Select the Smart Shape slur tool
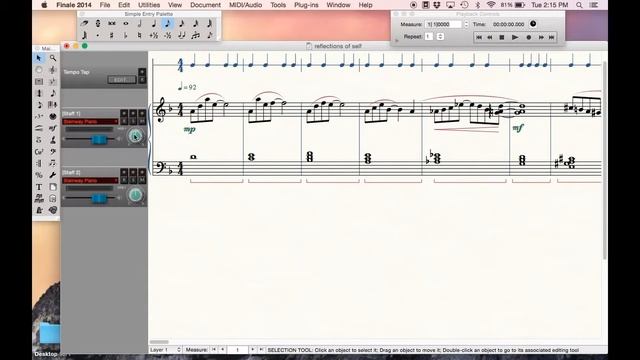 point(39,128)
